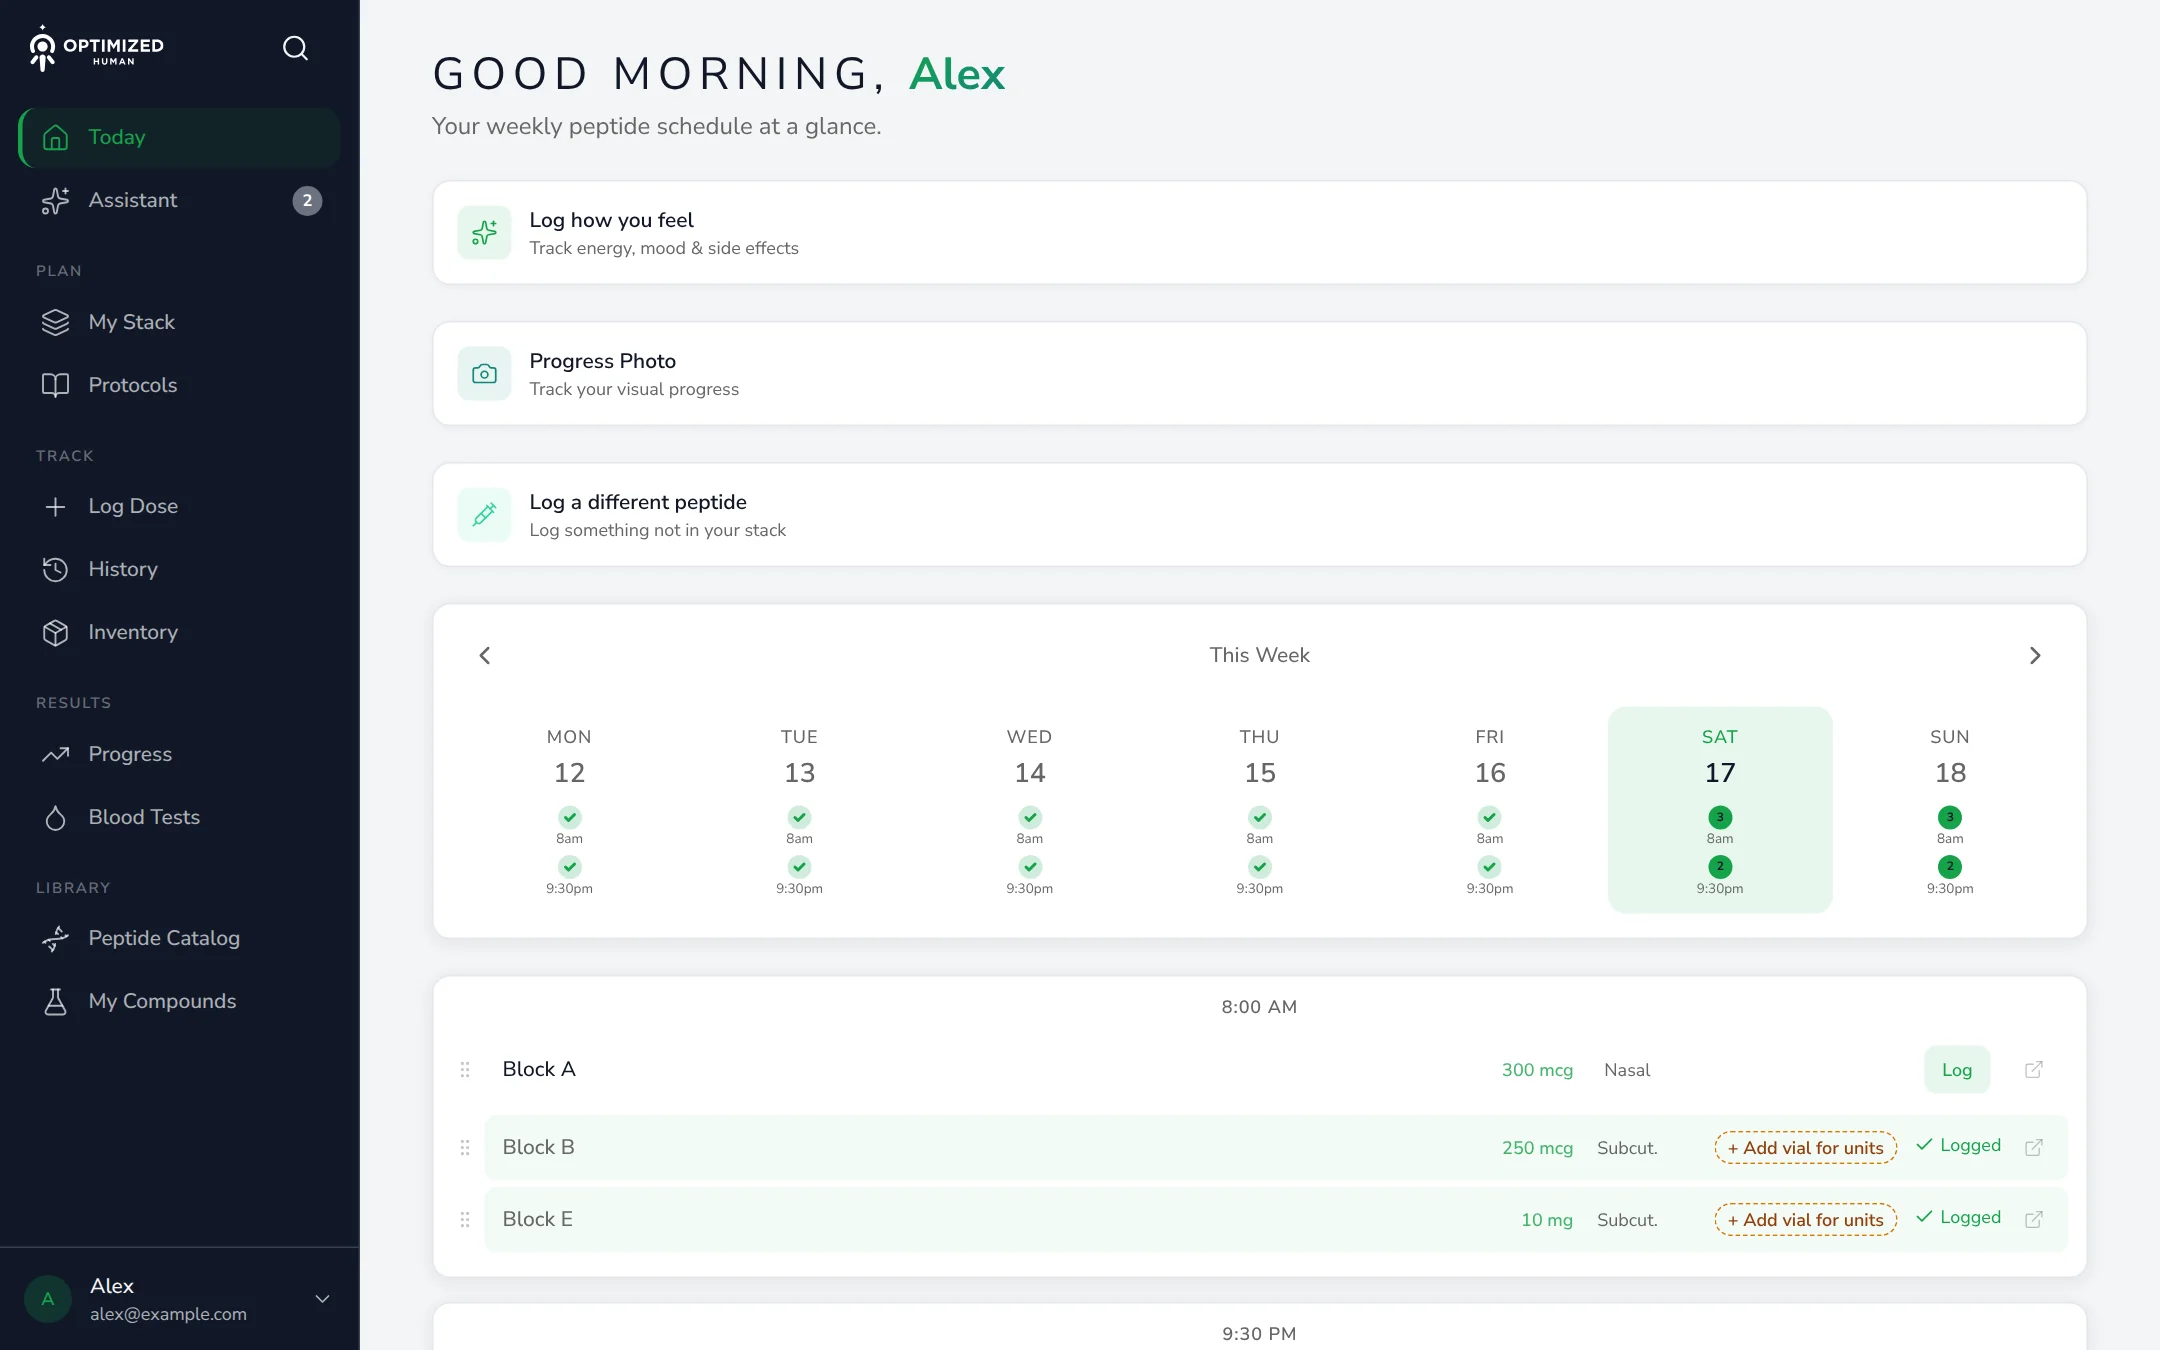Click the Blood Tests droplet icon
The height and width of the screenshot is (1350, 2160).
click(56, 818)
